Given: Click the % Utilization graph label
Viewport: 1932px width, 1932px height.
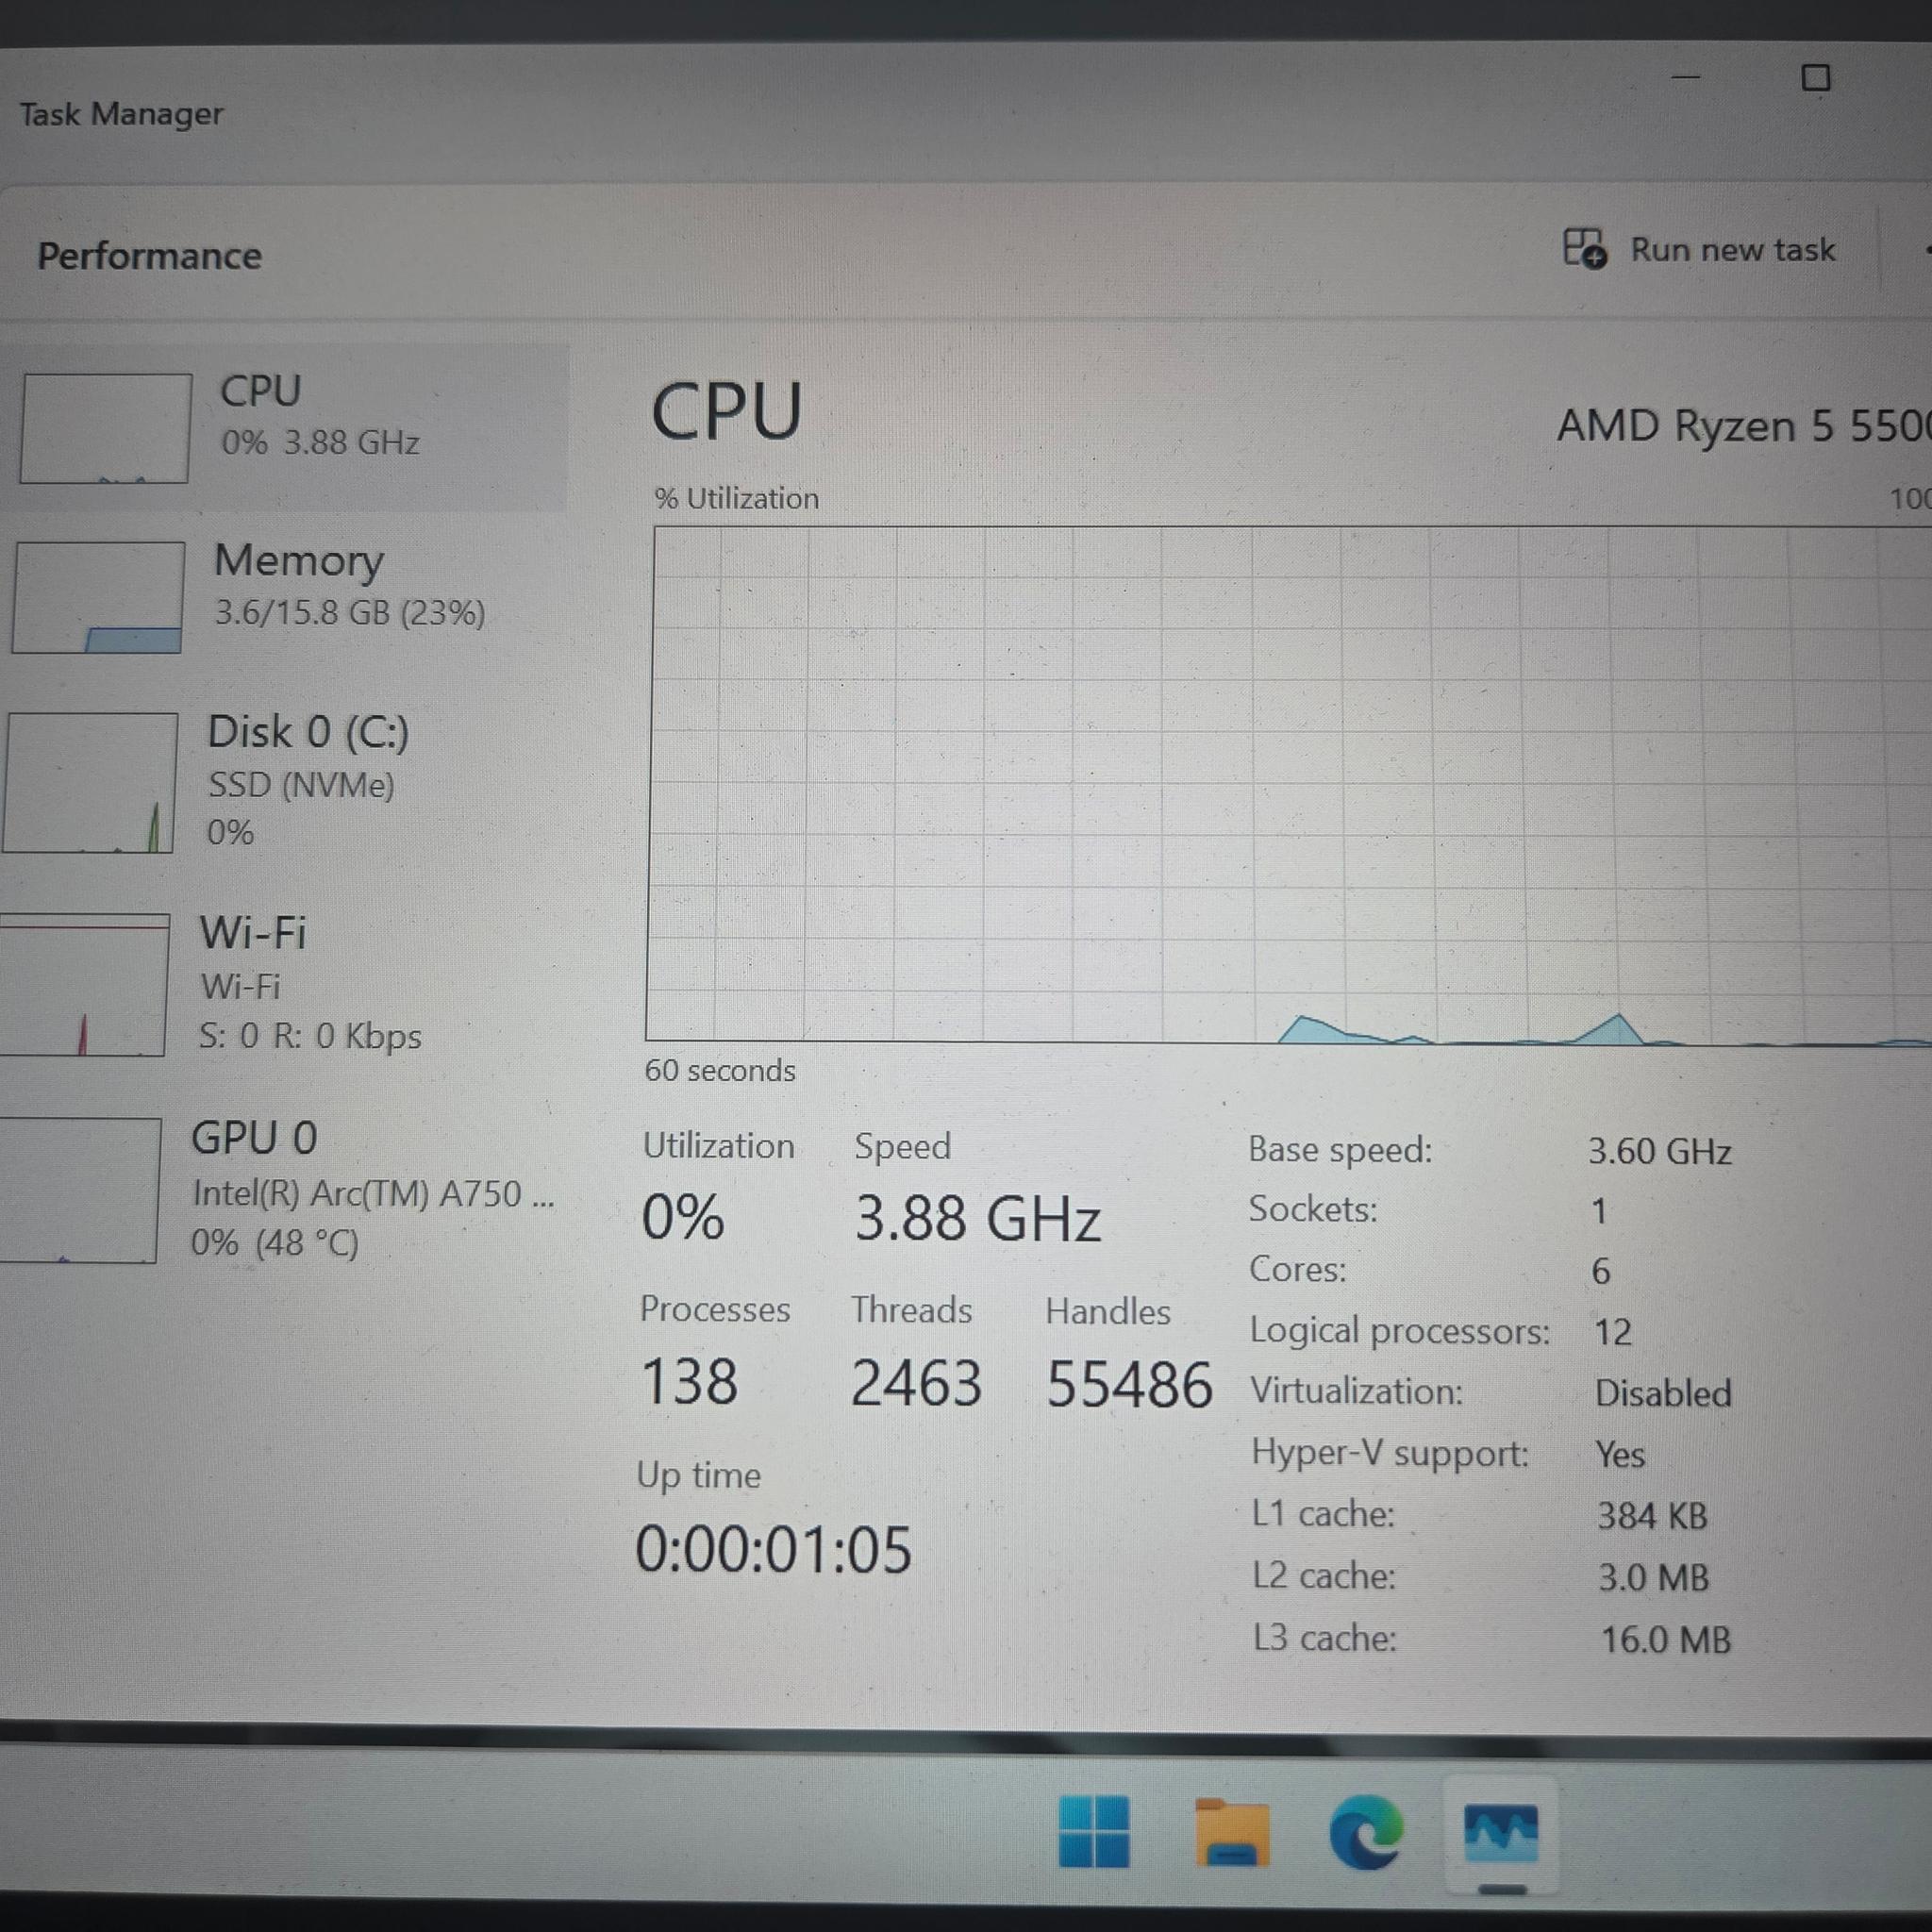Looking at the screenshot, I should pyautogui.click(x=737, y=498).
